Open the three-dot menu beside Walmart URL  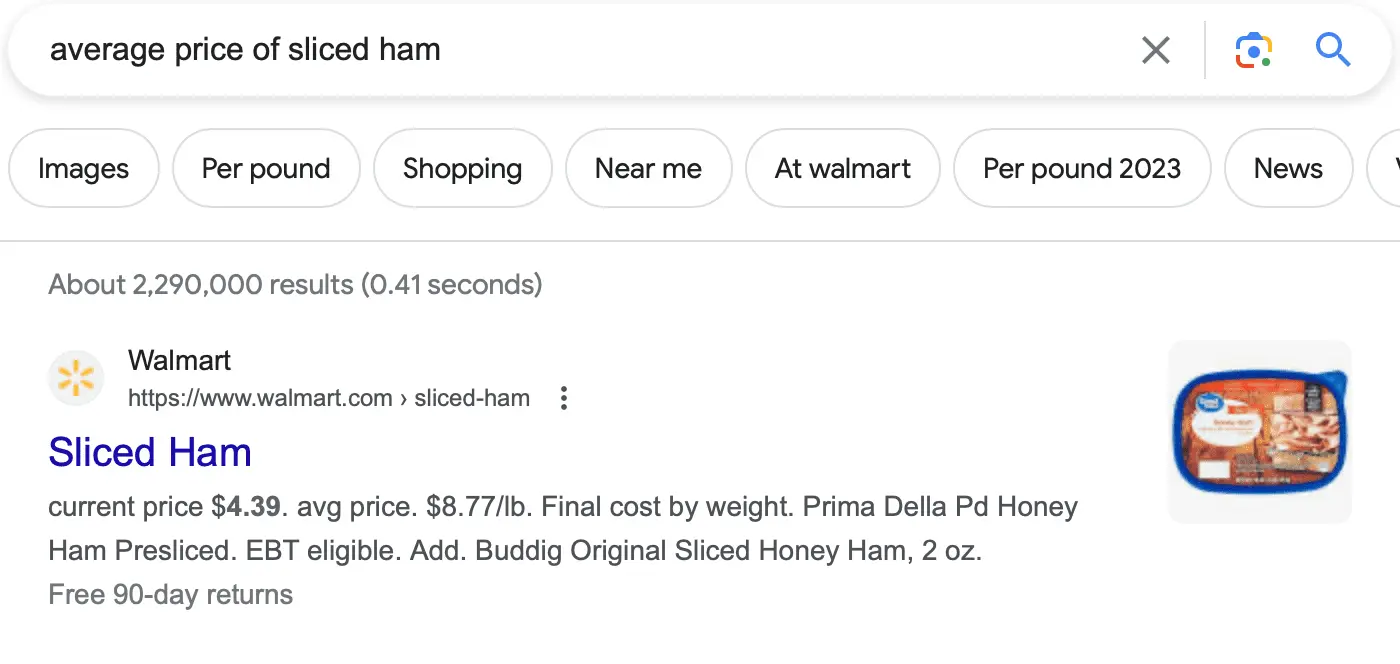click(564, 399)
